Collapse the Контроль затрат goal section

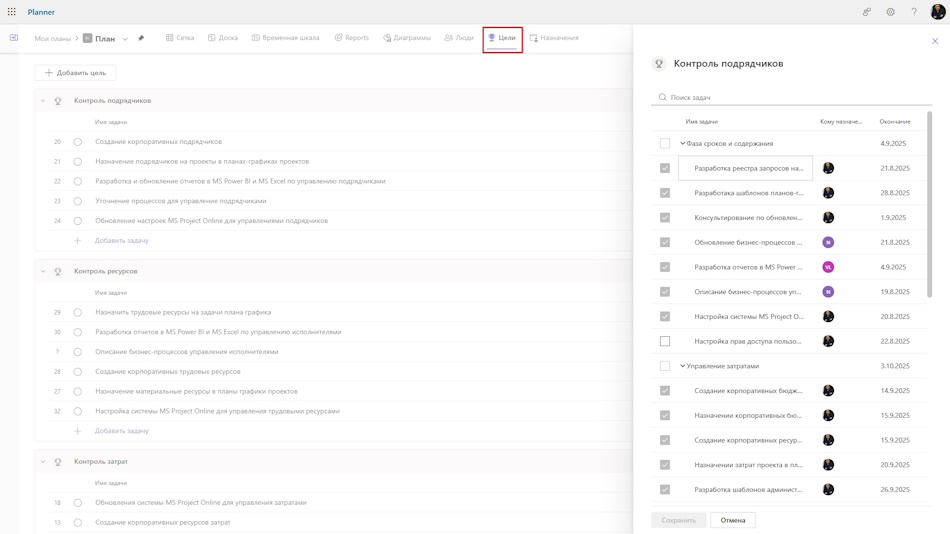pyautogui.click(x=43, y=462)
